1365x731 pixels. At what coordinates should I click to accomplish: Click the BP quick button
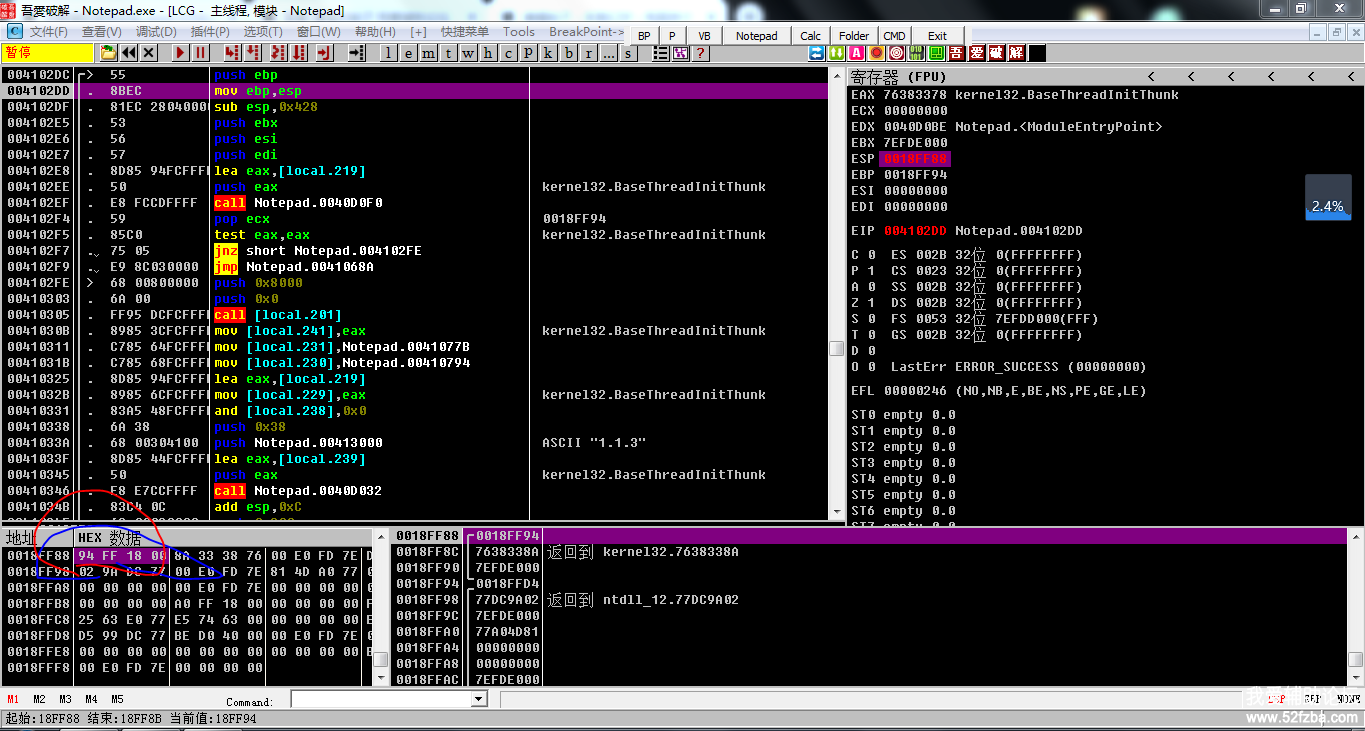click(x=644, y=36)
